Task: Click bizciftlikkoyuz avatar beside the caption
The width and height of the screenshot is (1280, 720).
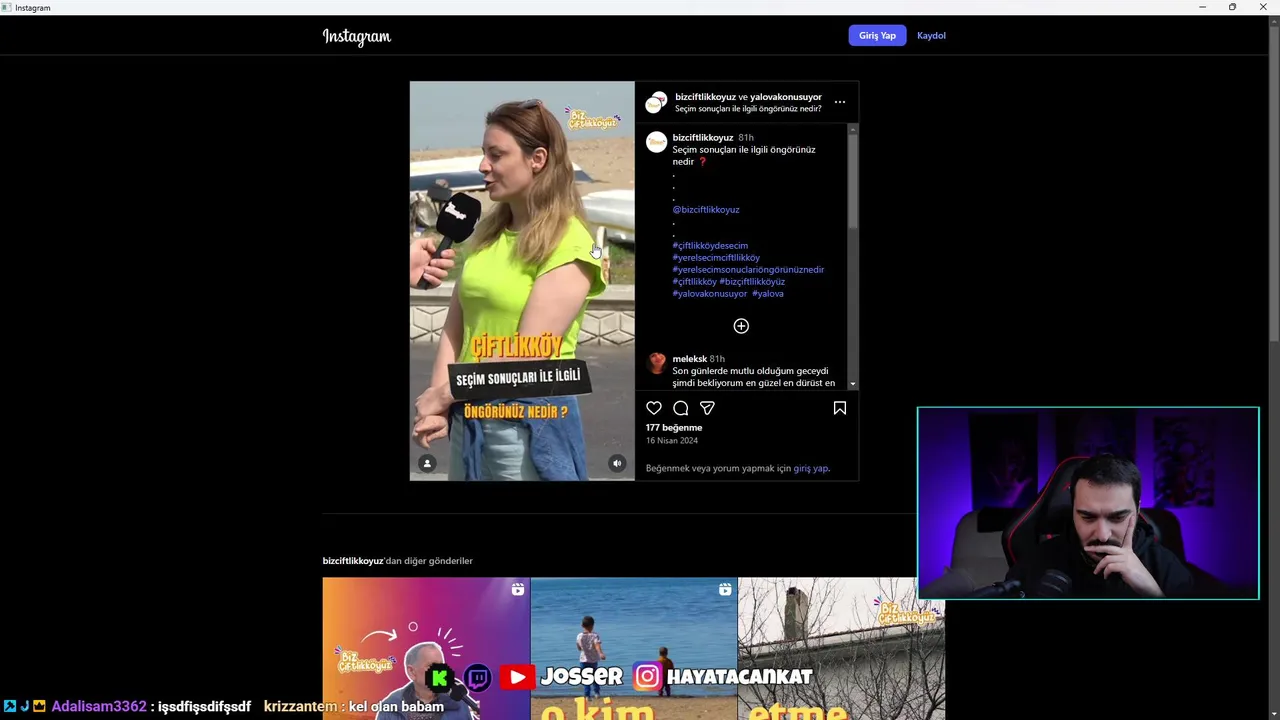Action: point(656,143)
